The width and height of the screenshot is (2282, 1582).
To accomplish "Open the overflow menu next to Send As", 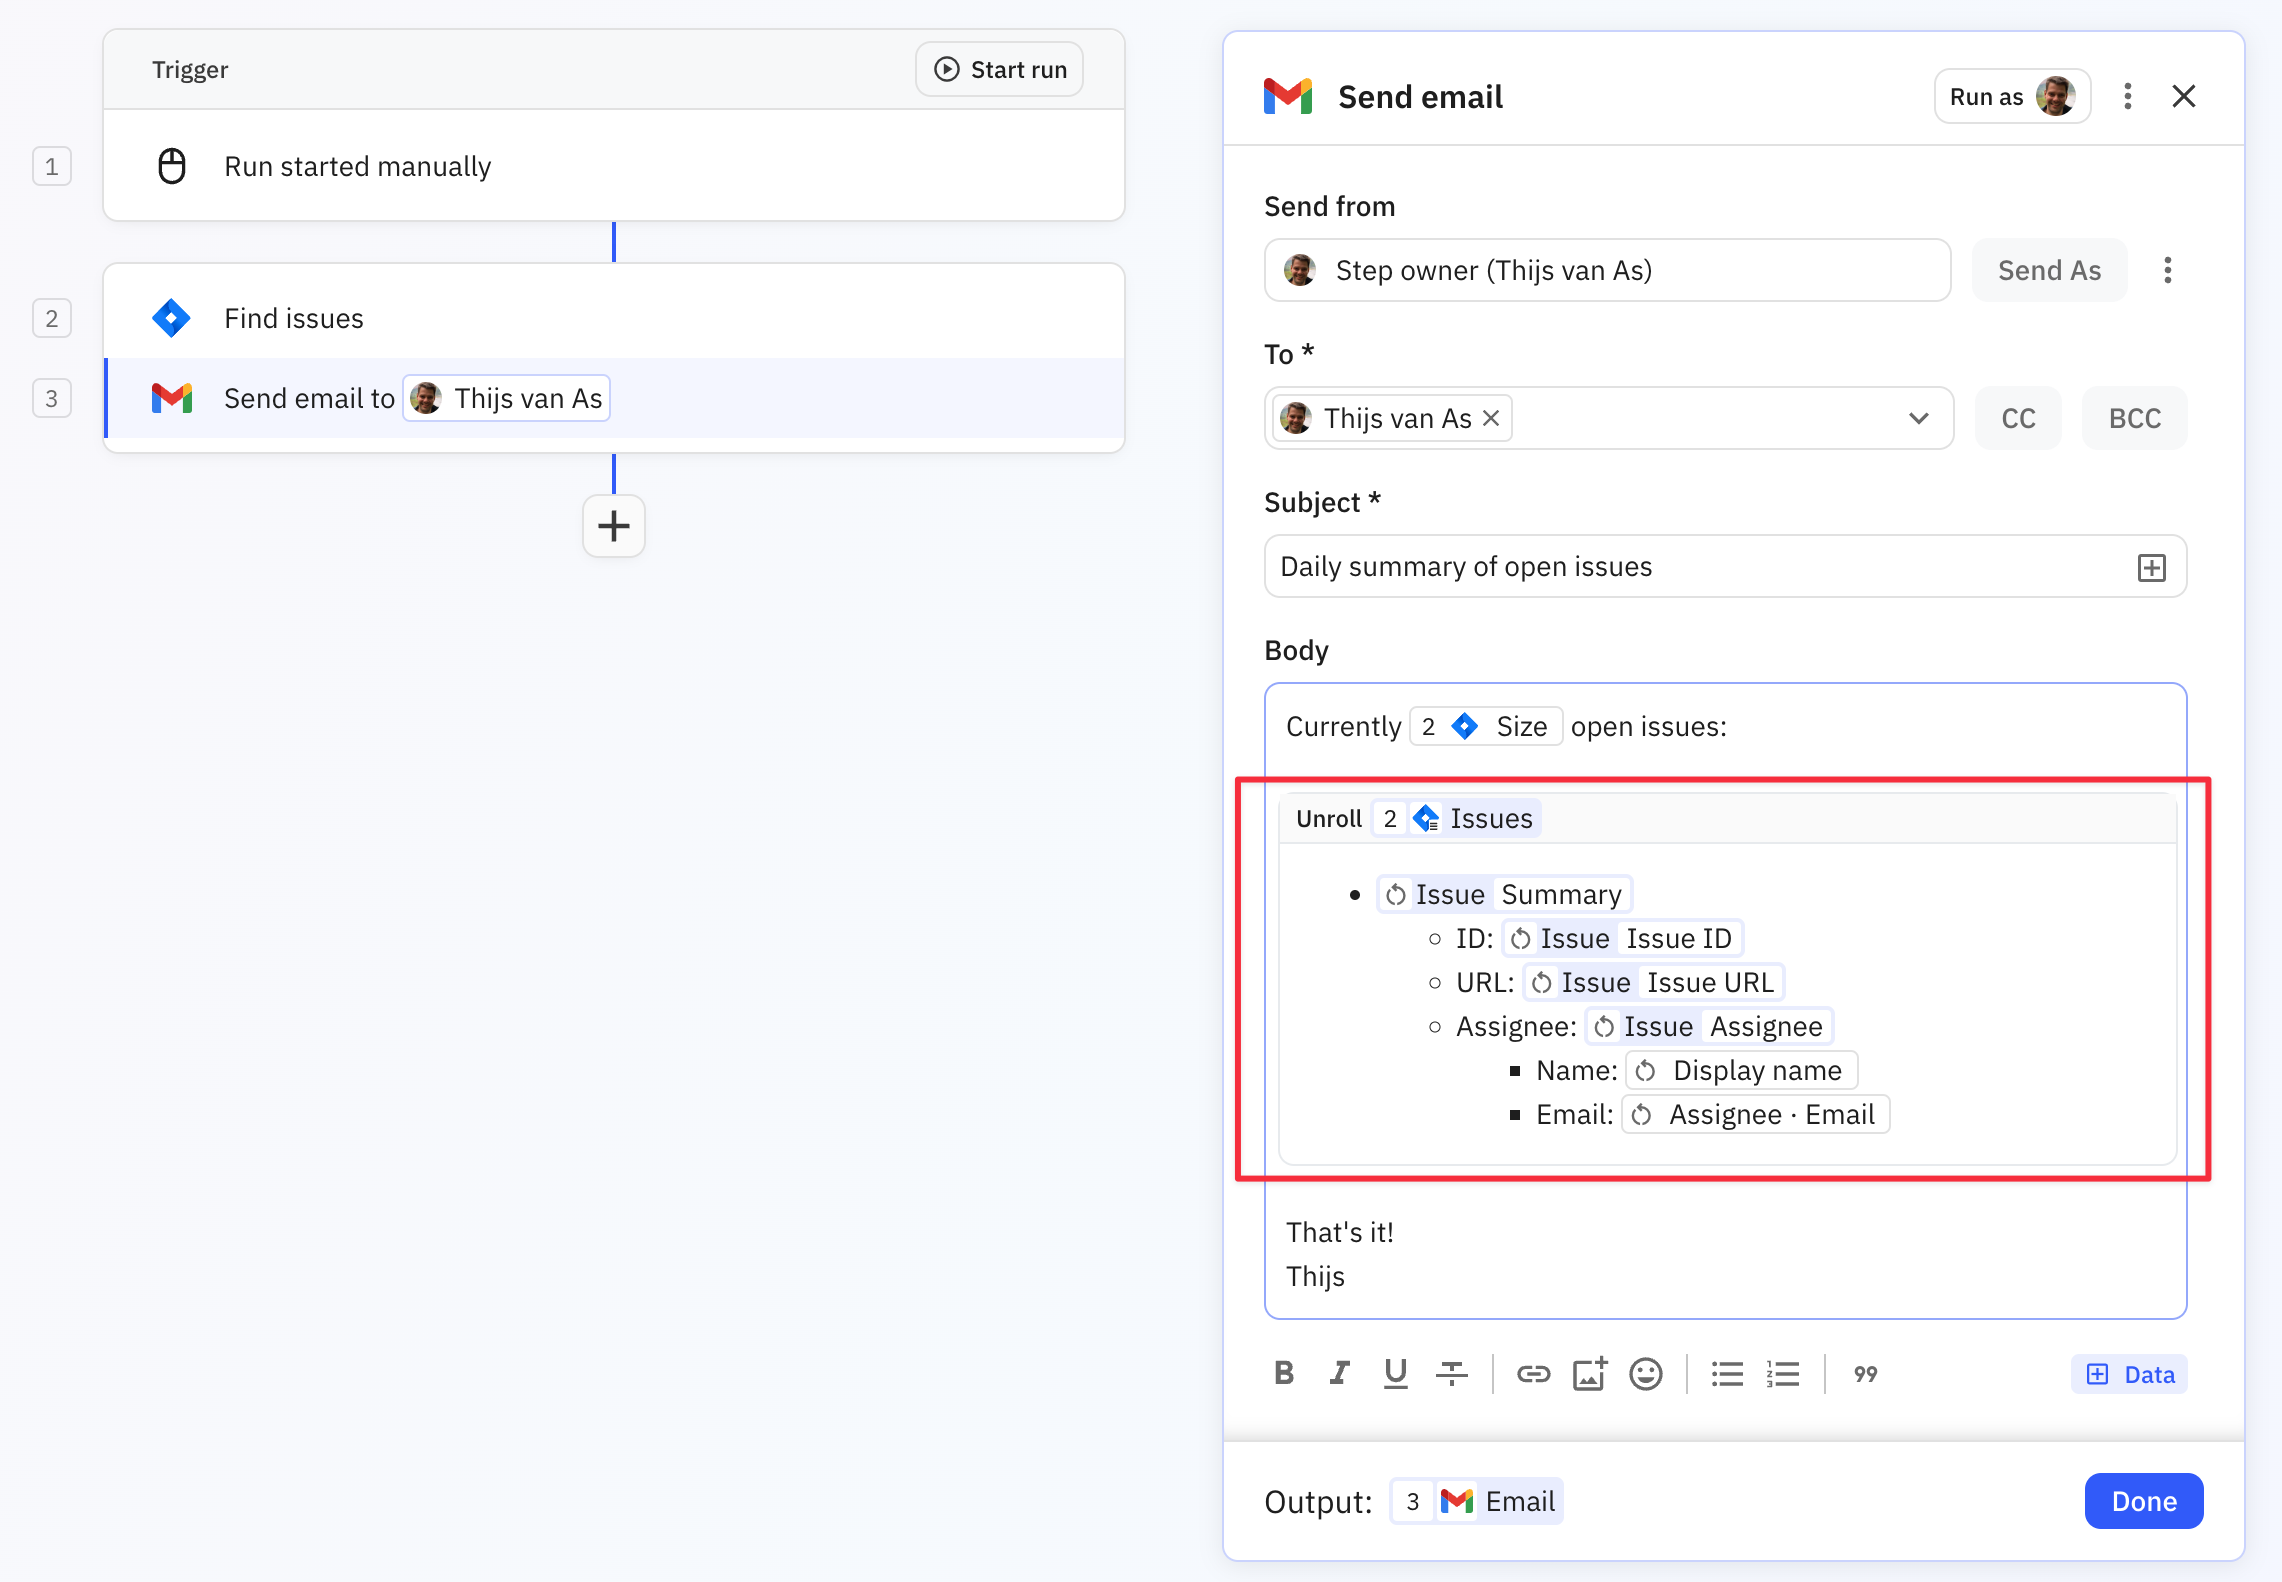I will 2168,270.
